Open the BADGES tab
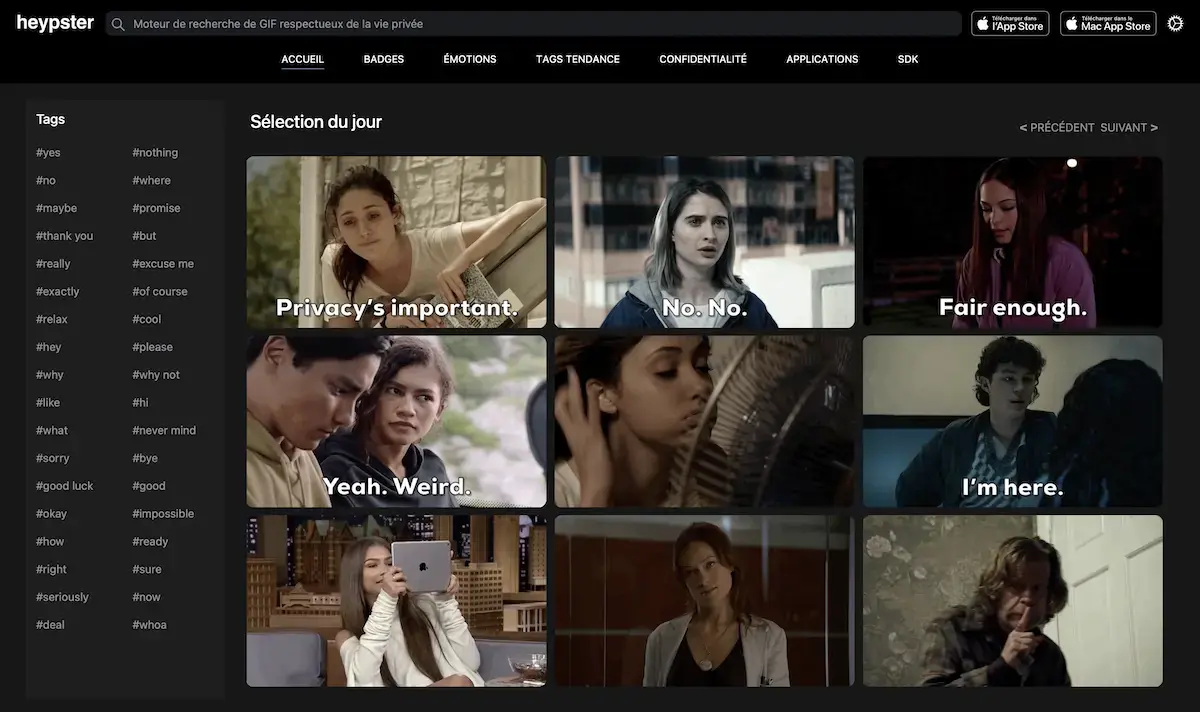Image resolution: width=1200 pixels, height=712 pixels. pos(384,59)
